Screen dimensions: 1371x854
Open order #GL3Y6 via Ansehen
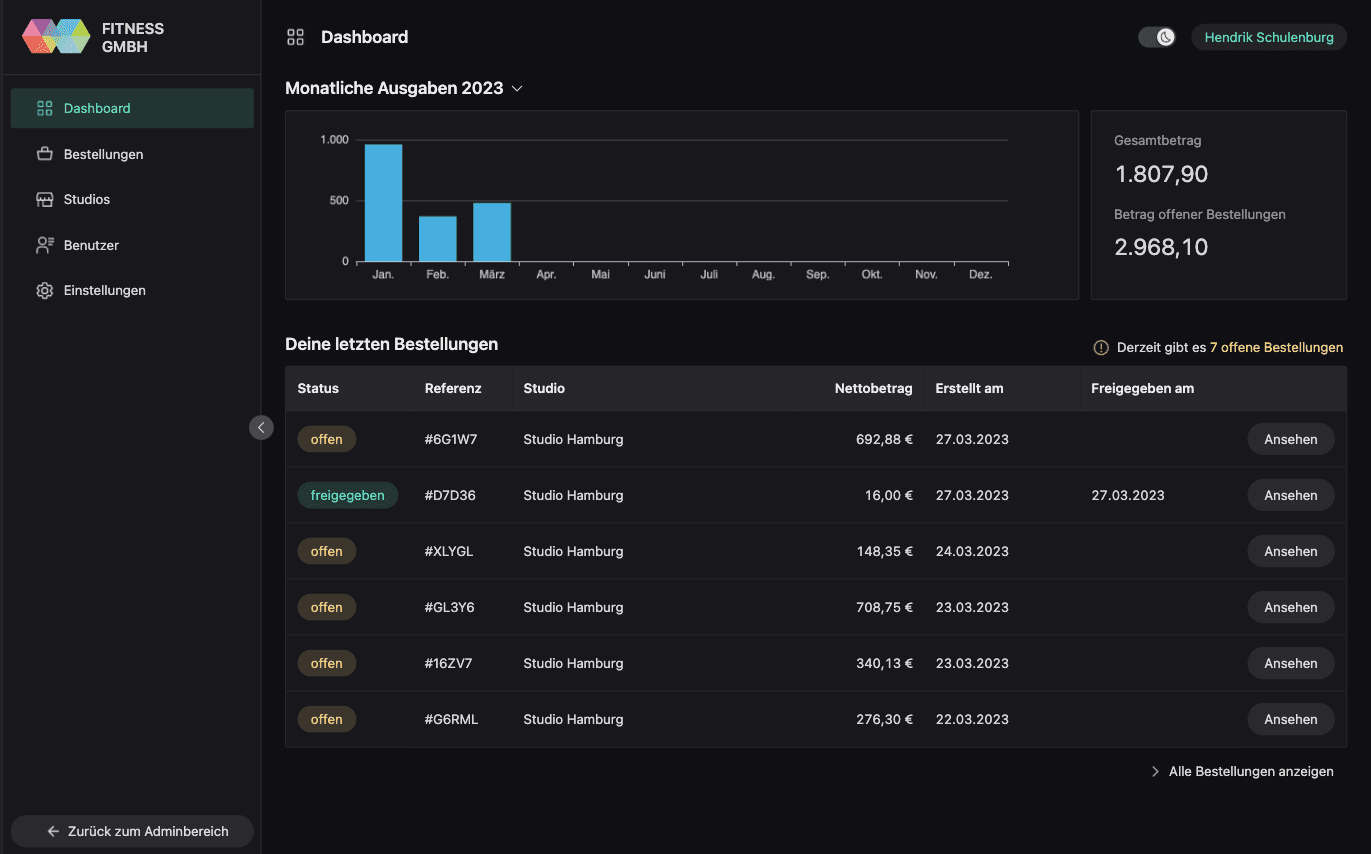click(1291, 607)
